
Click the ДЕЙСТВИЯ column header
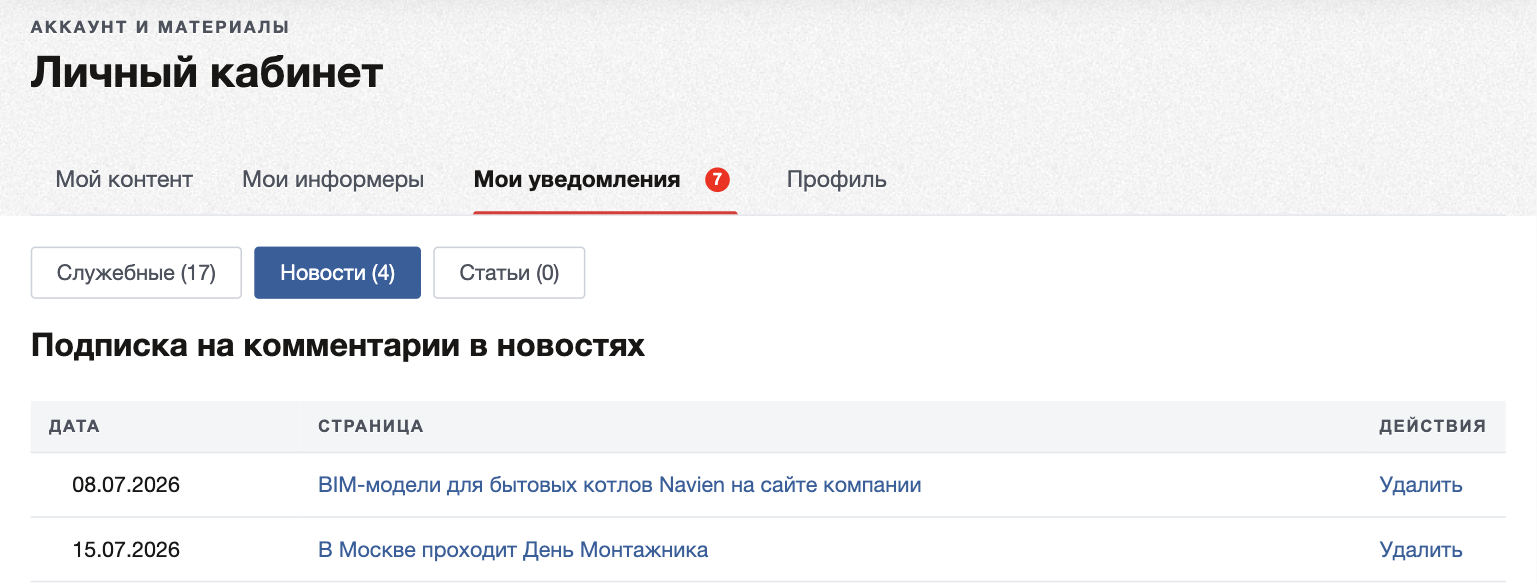[x=1433, y=426]
